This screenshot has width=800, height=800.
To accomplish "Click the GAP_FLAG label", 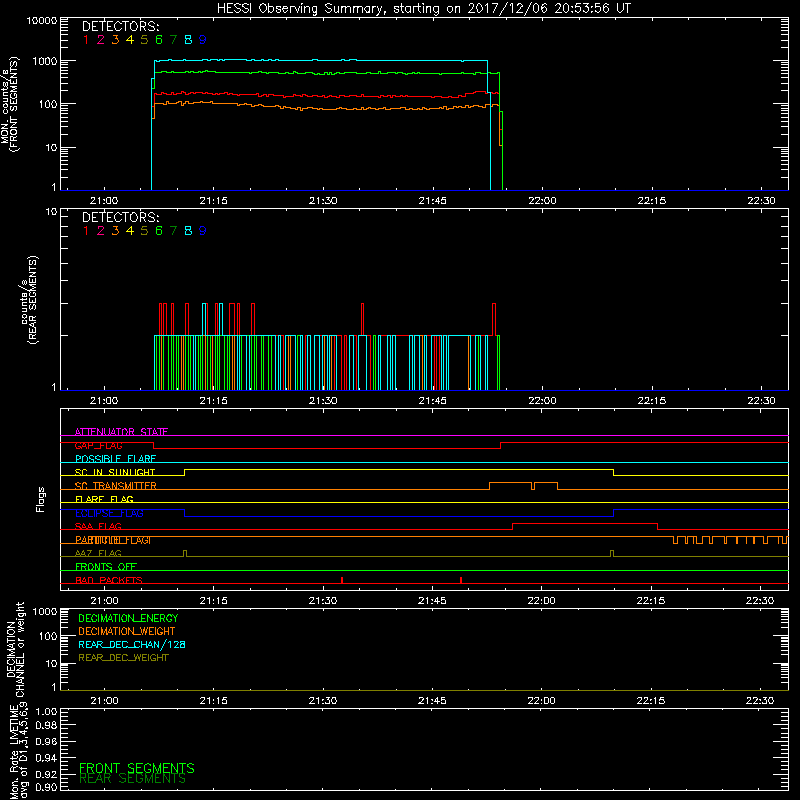I will pyautogui.click(x=98, y=445).
